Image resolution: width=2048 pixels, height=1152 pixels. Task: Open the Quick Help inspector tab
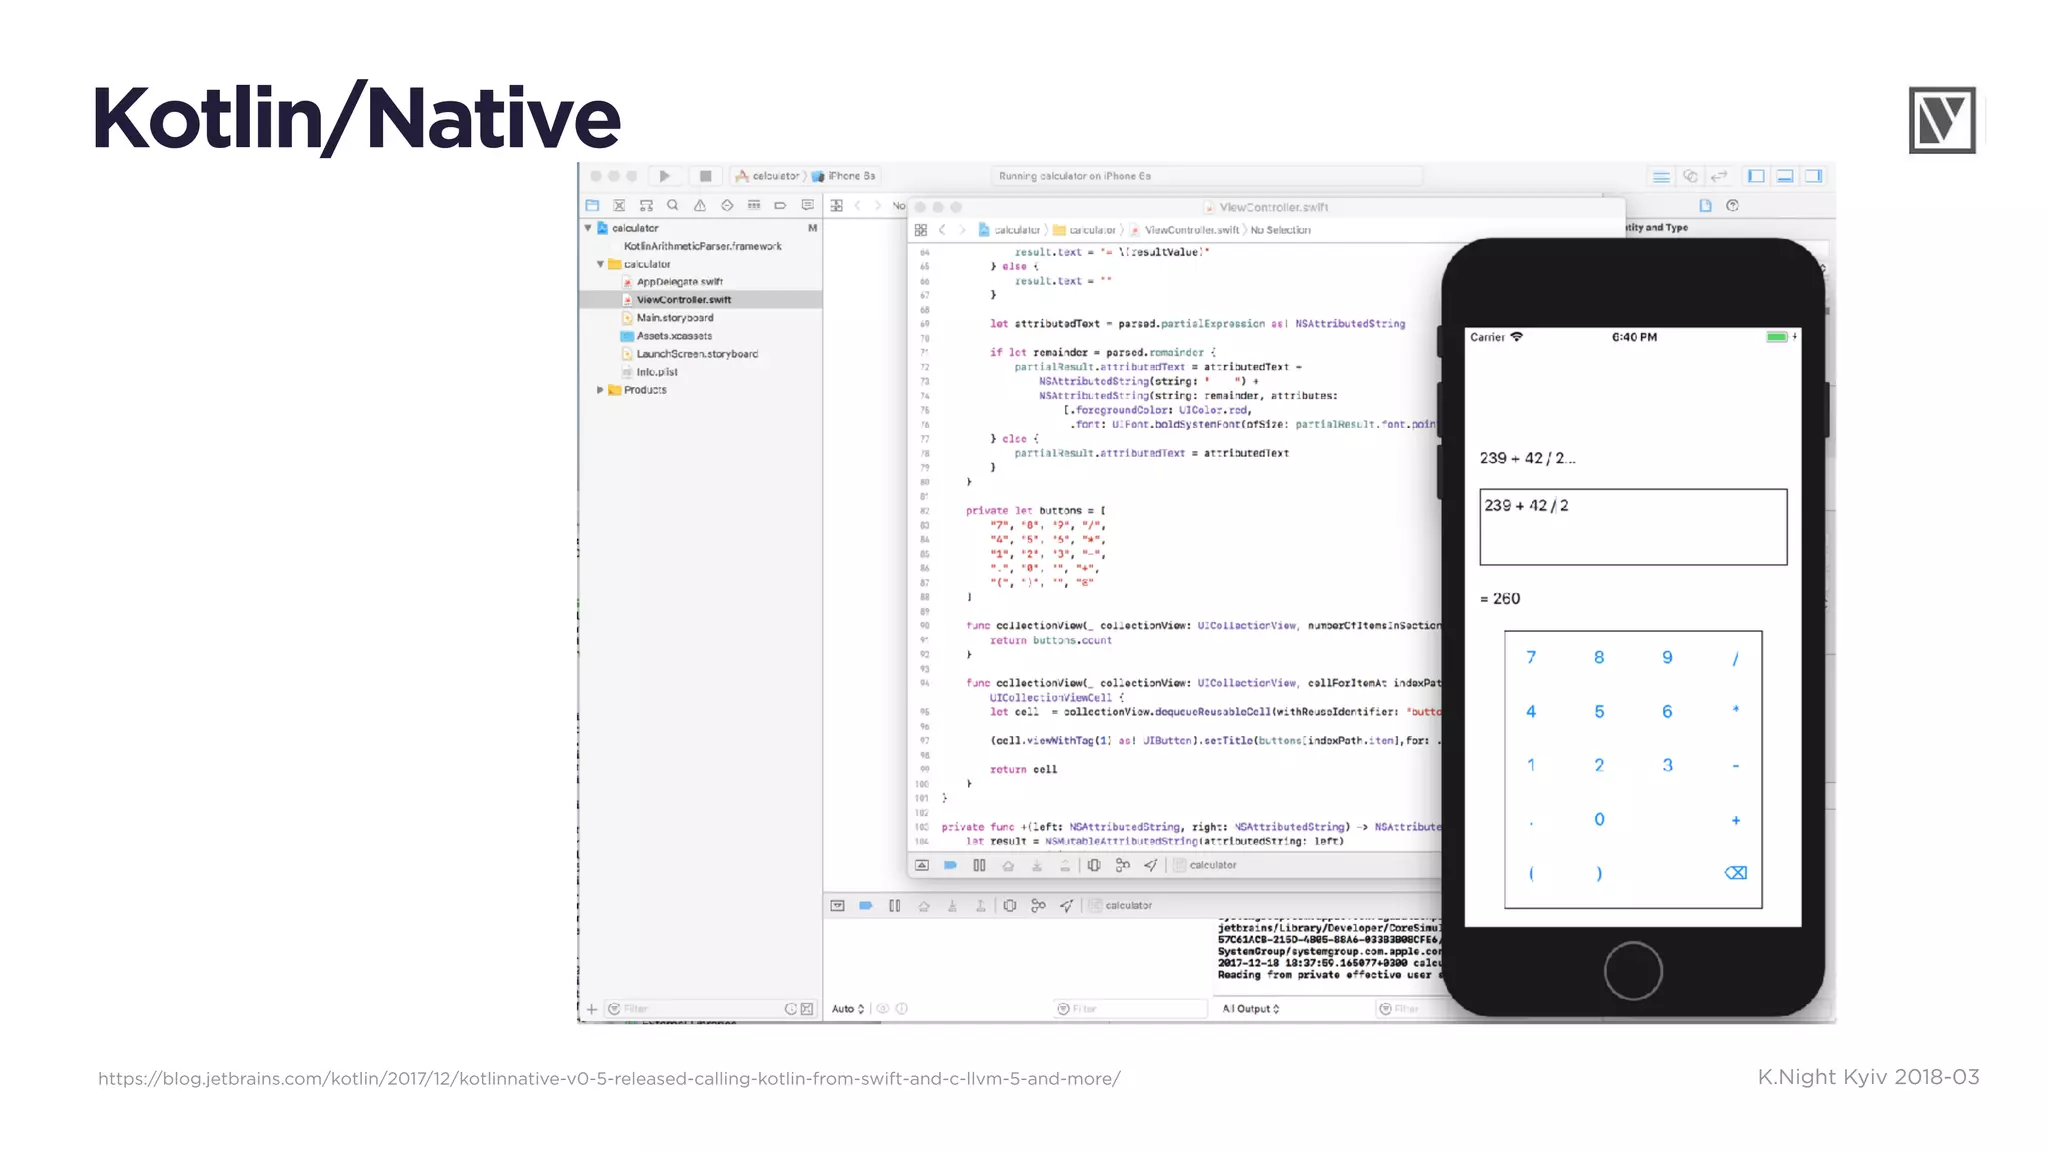[x=1733, y=205]
